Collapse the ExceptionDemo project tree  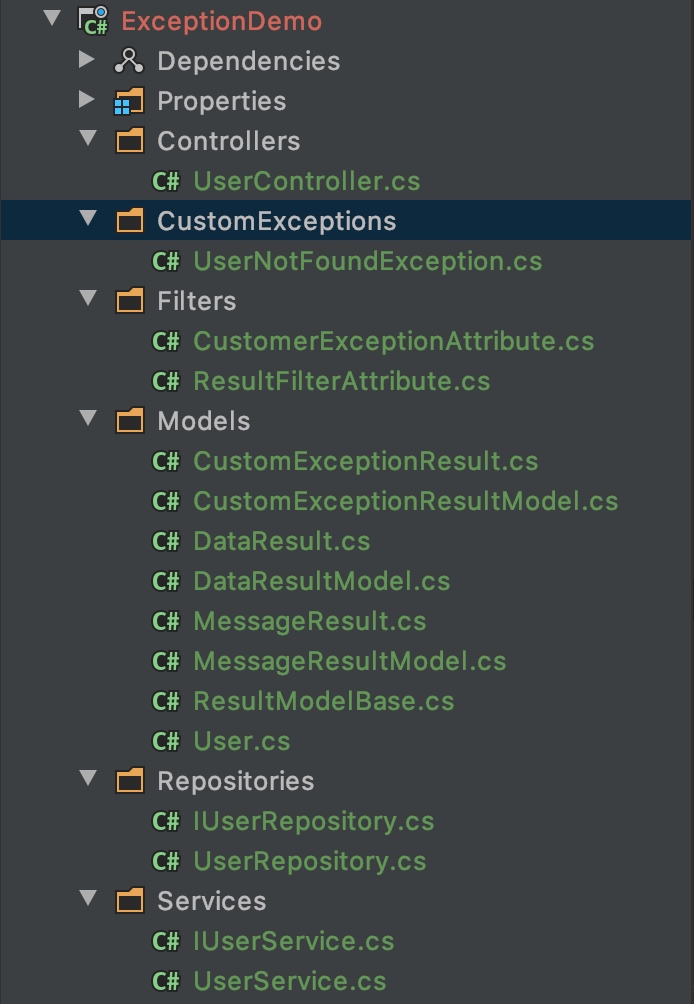pos(52,21)
